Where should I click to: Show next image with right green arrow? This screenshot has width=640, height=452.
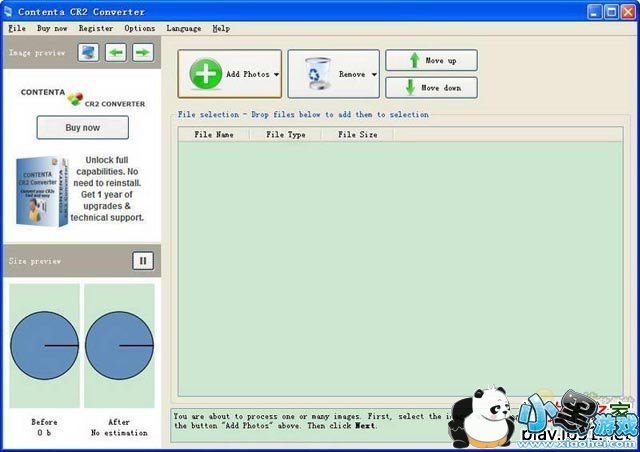[143, 52]
